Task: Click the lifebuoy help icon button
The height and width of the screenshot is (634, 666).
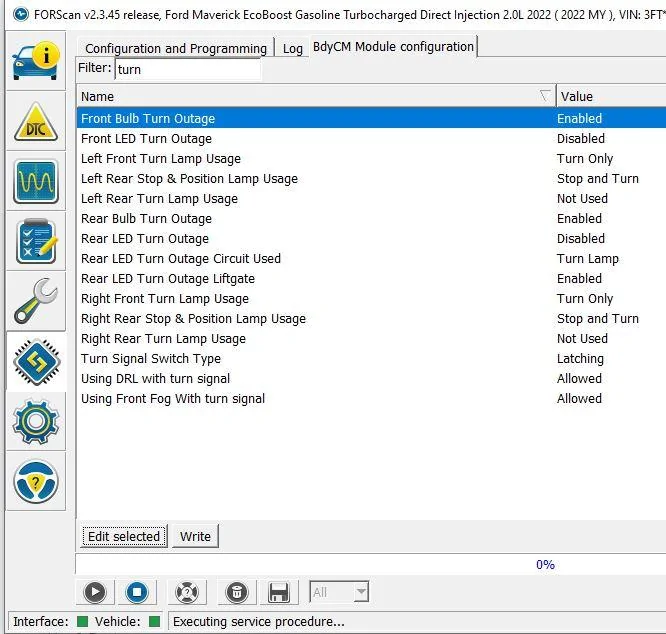Action: pos(187,592)
